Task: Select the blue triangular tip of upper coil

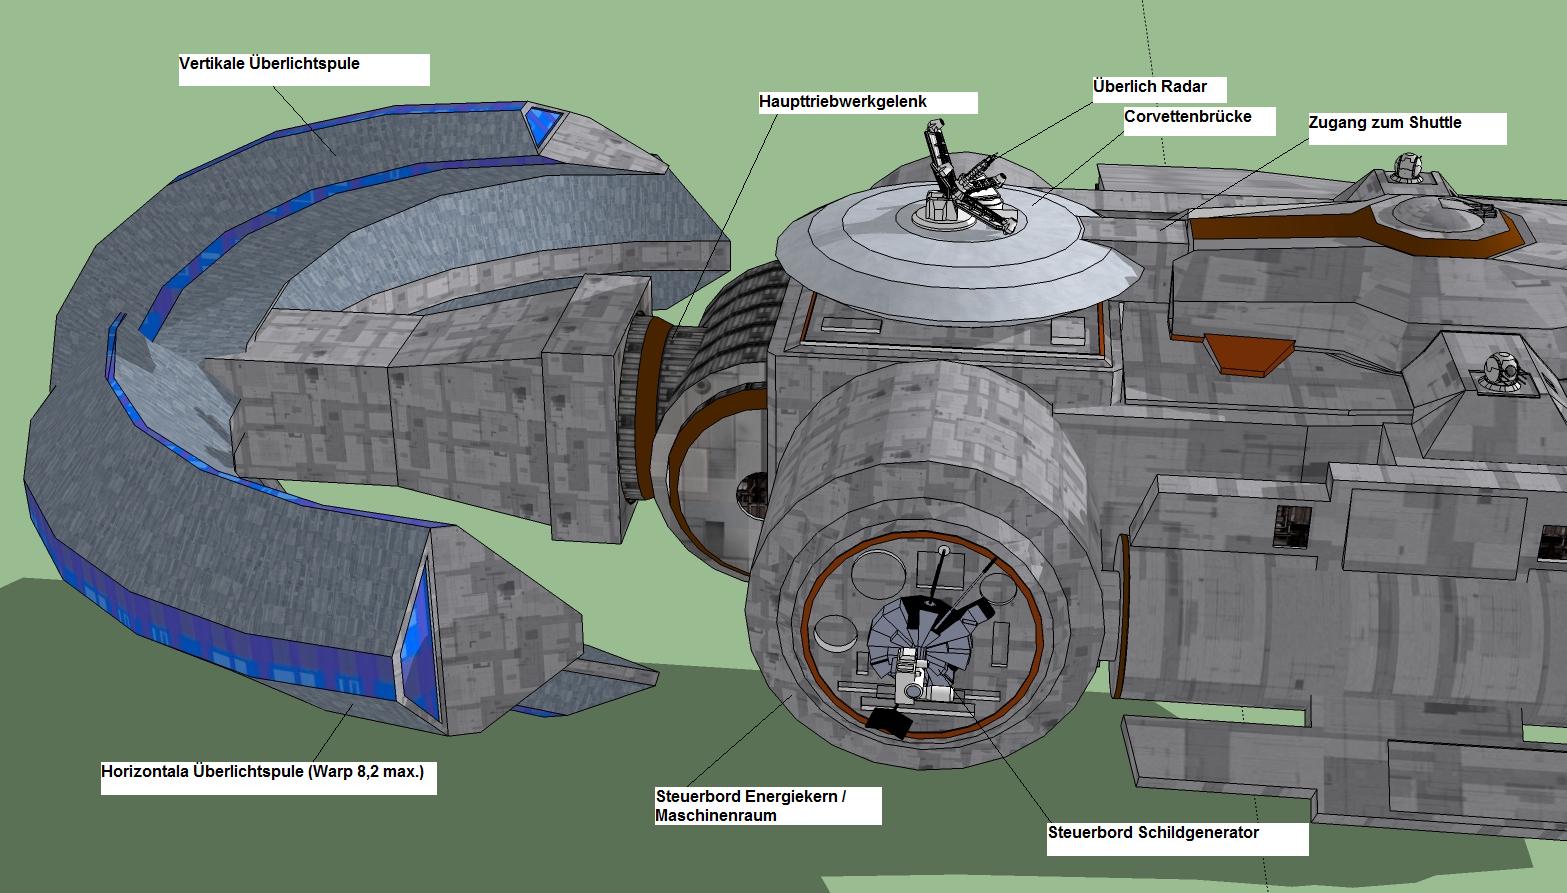Action: coord(541,126)
